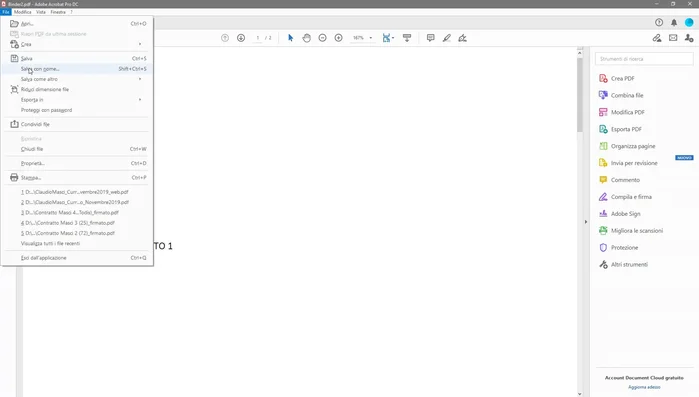Viewport: 699px width, 397px height.
Task: Go to previous page arrow icon
Action: coord(225,38)
